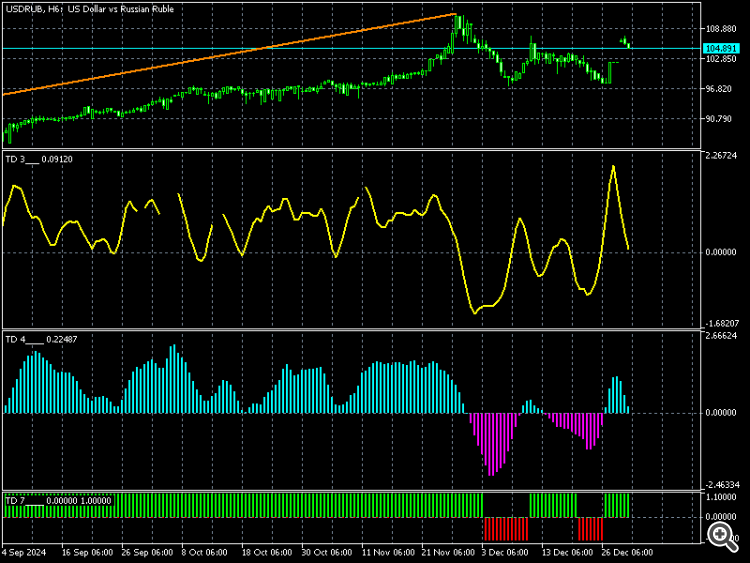Click the 16 Sep 06:00 time label
Image resolution: width=750 pixels, height=563 pixels.
coord(88,552)
